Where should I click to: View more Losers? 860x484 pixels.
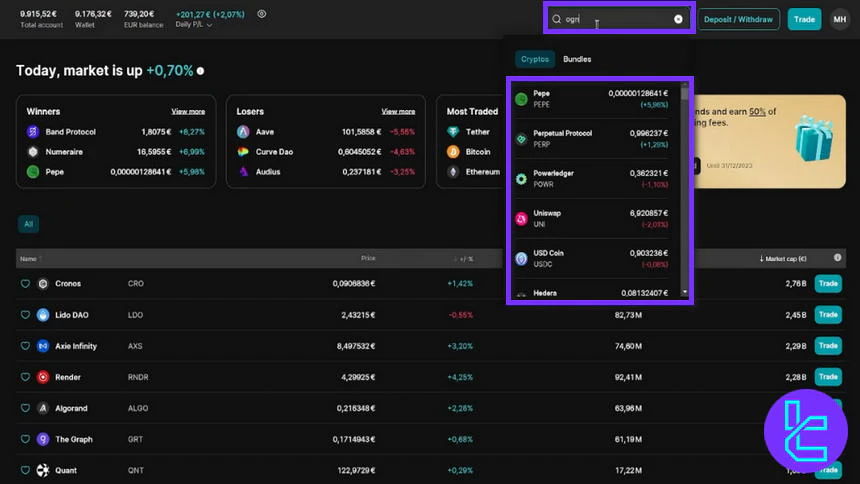click(398, 111)
